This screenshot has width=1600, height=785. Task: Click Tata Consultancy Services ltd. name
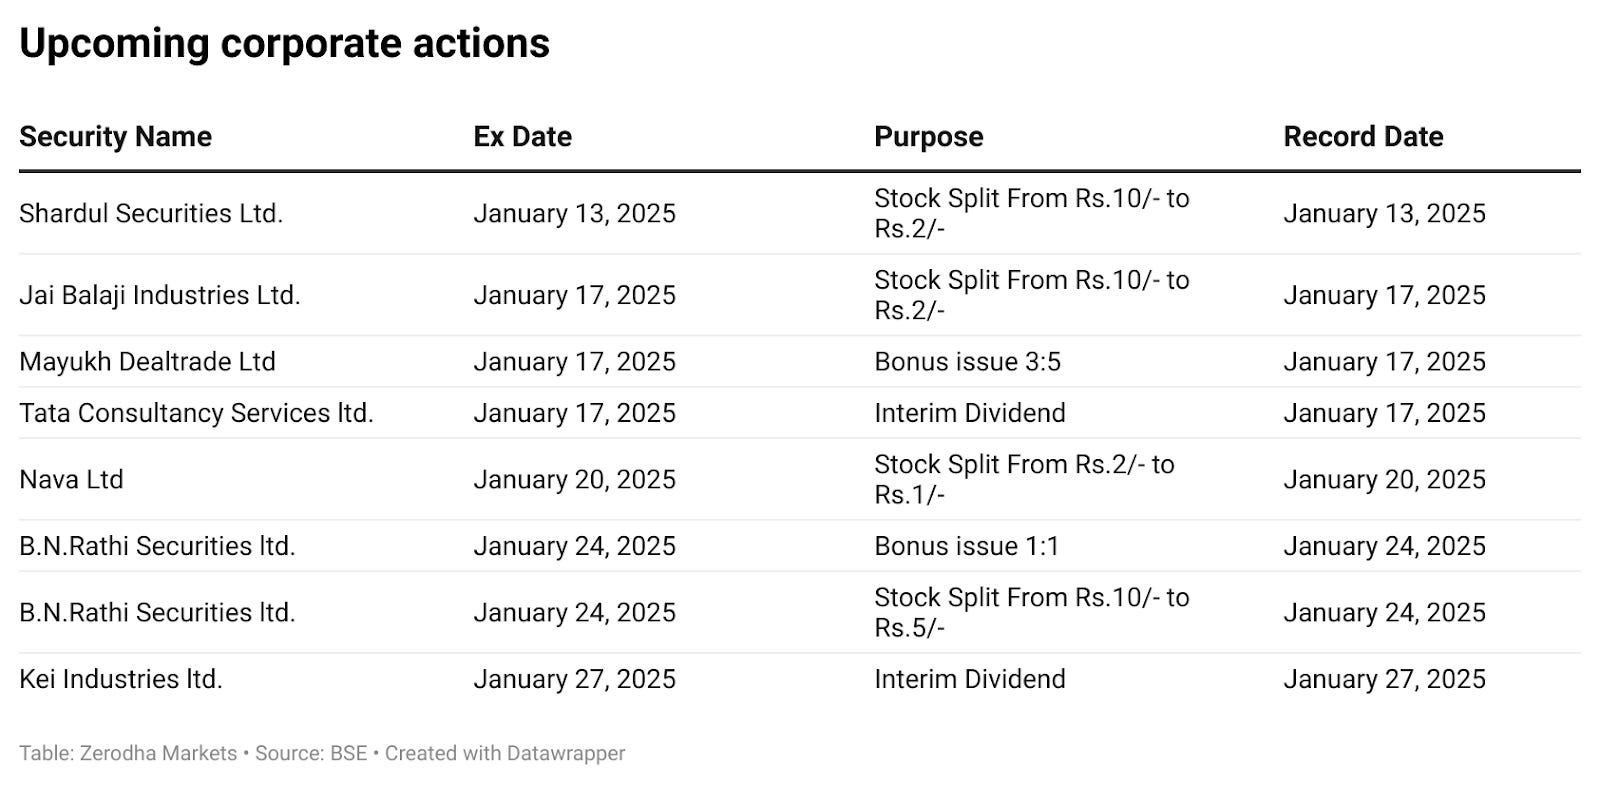[x=196, y=413]
